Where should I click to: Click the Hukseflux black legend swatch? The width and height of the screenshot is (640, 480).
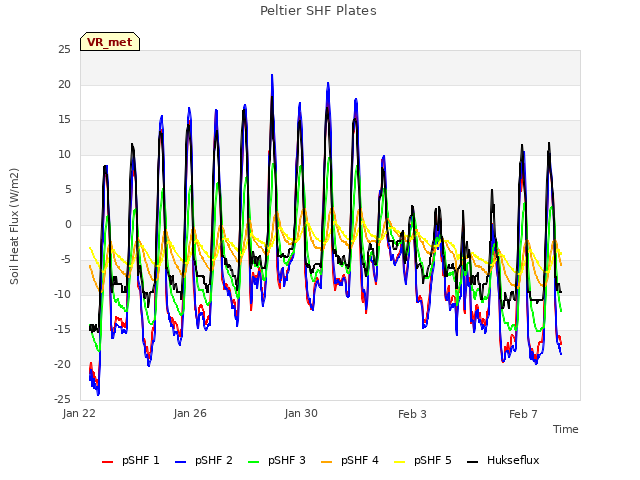click(472, 462)
